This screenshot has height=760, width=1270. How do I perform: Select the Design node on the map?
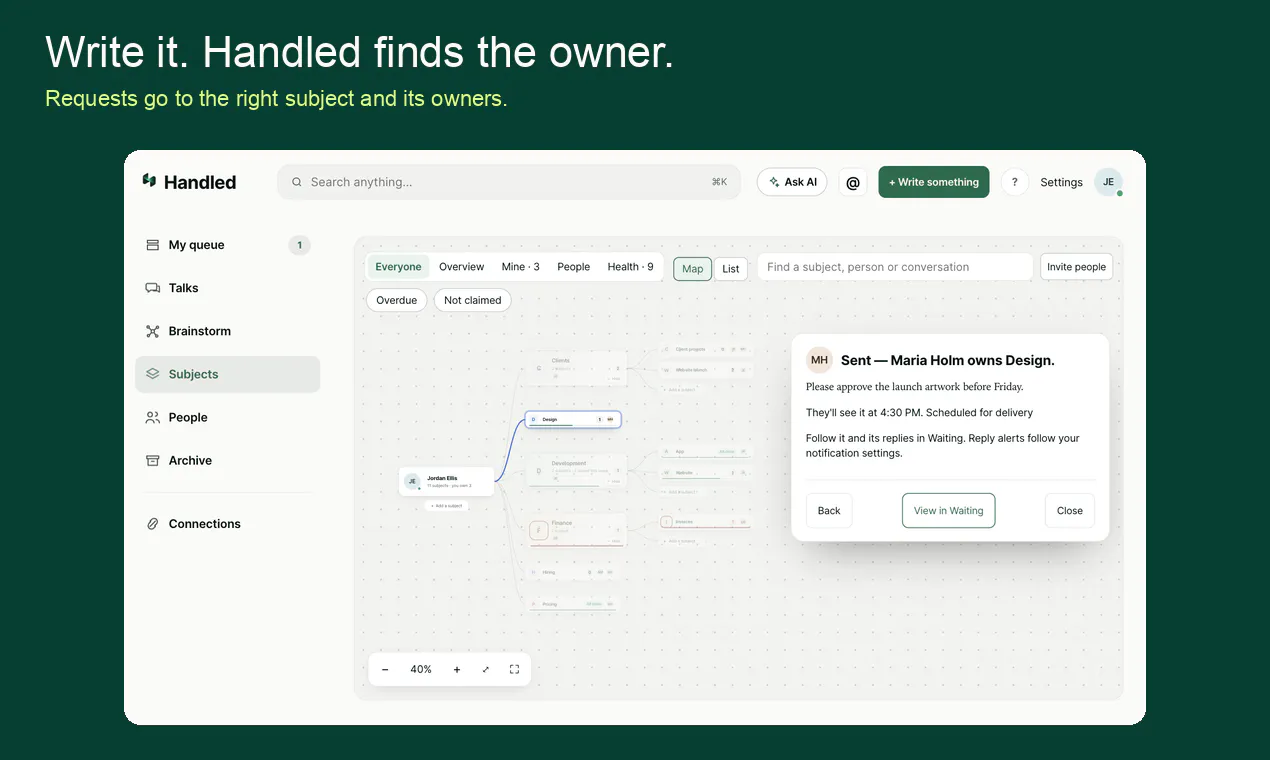pos(573,420)
